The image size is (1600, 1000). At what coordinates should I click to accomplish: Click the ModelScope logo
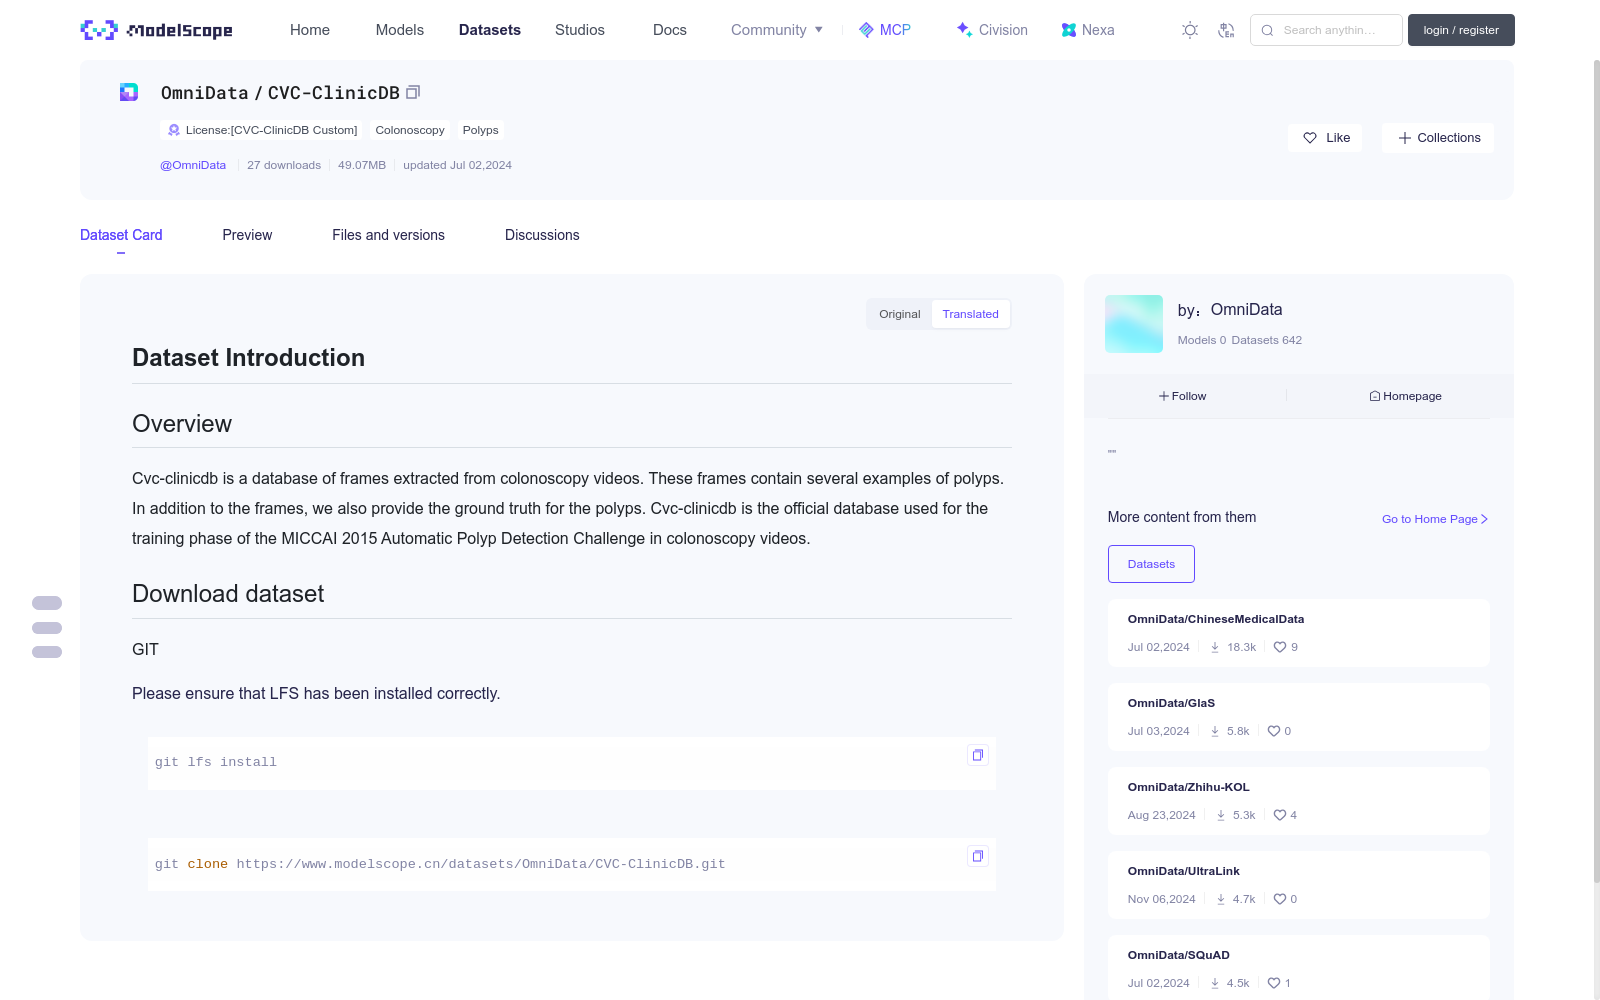(156, 30)
